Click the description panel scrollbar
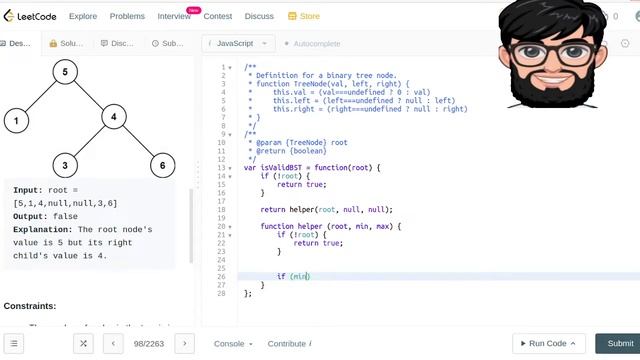This screenshot has height=360, width=640. coord(191,226)
